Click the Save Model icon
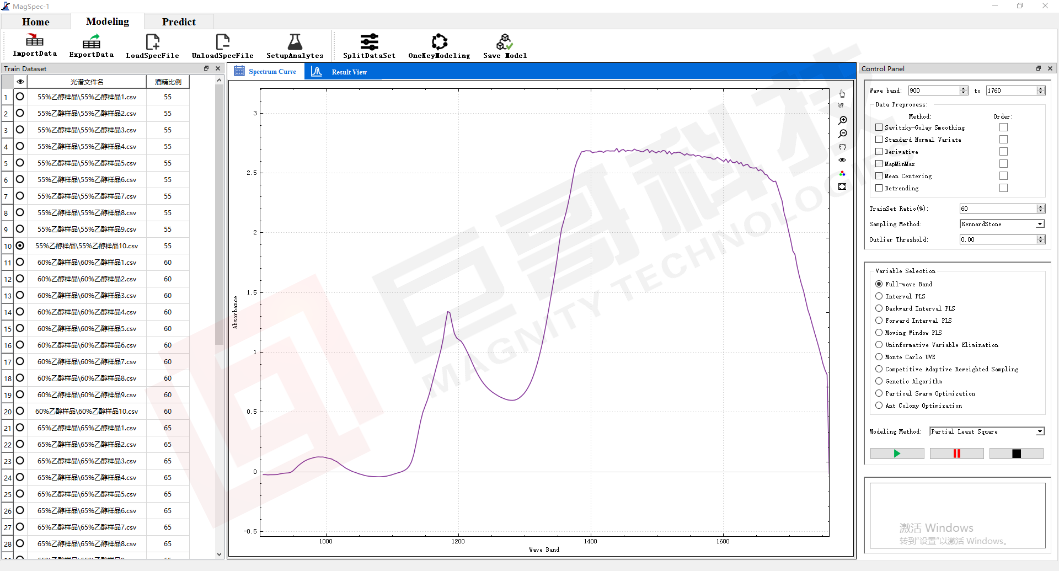Screen dimensions: 1059x571 505,41
